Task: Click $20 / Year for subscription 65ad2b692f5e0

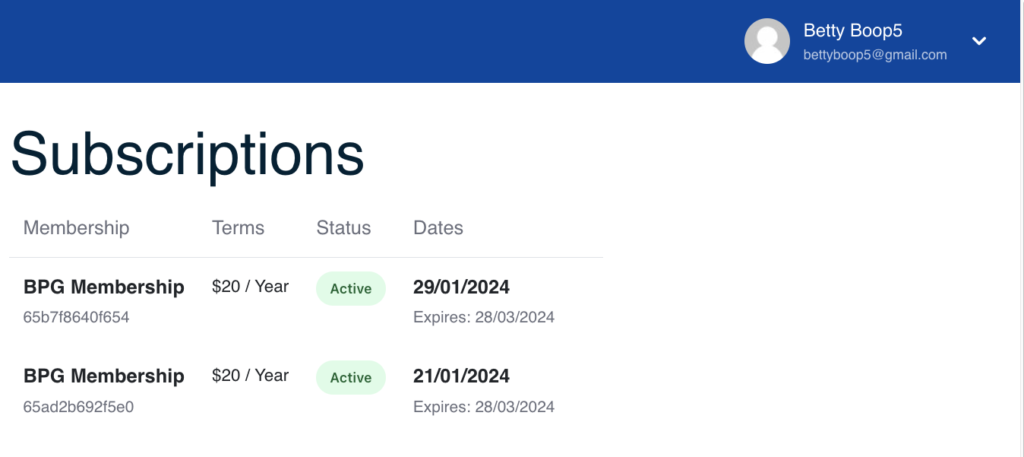Action: pyautogui.click(x=250, y=376)
